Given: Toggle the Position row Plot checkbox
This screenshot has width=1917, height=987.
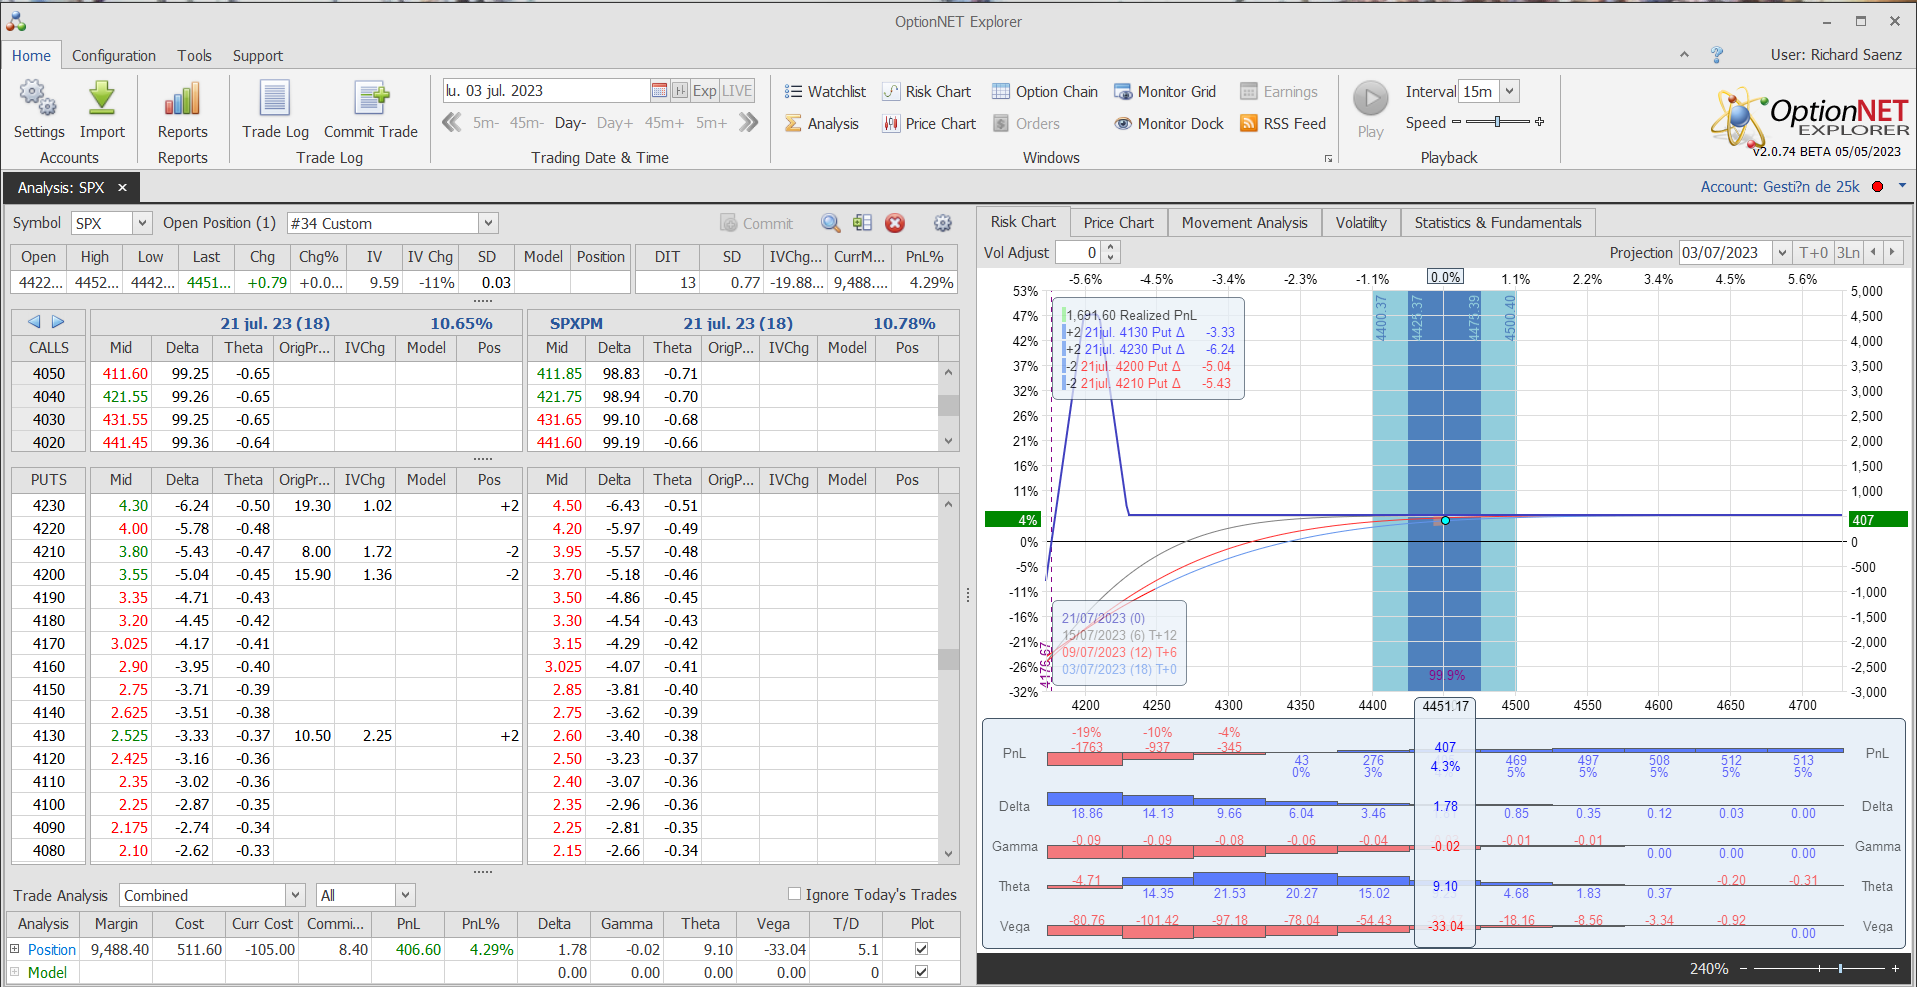Looking at the screenshot, I should [x=921, y=949].
